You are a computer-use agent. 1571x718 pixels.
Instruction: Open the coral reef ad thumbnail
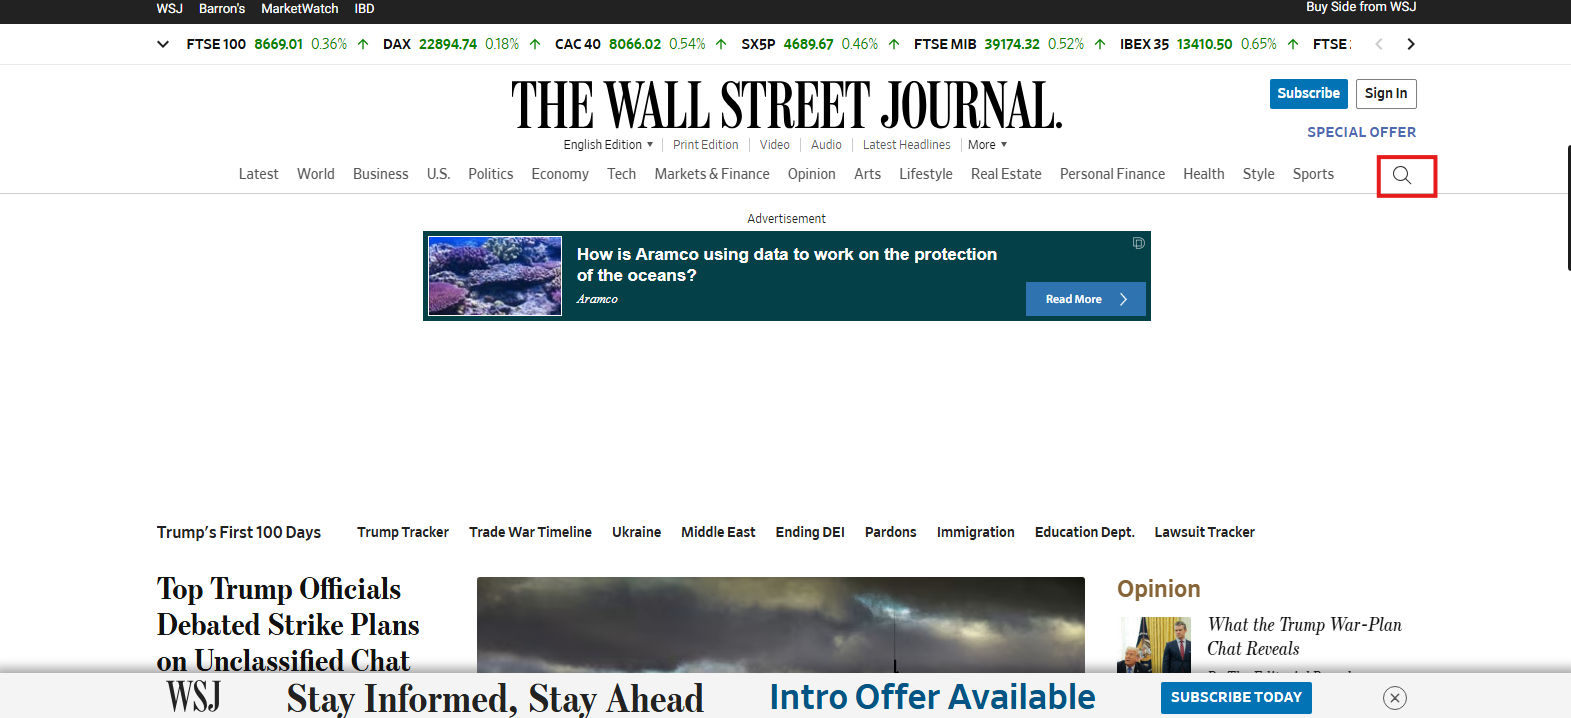click(x=495, y=276)
